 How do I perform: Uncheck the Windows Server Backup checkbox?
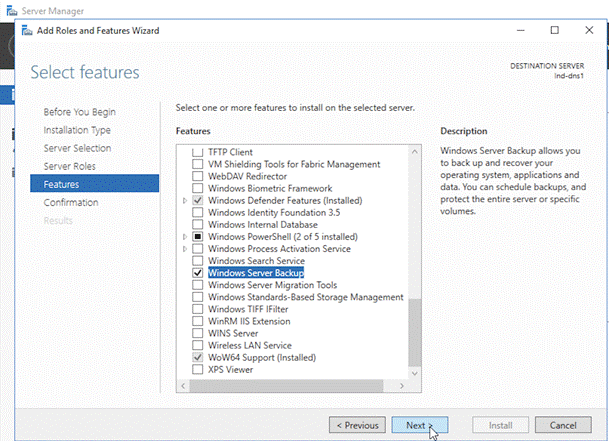197,272
